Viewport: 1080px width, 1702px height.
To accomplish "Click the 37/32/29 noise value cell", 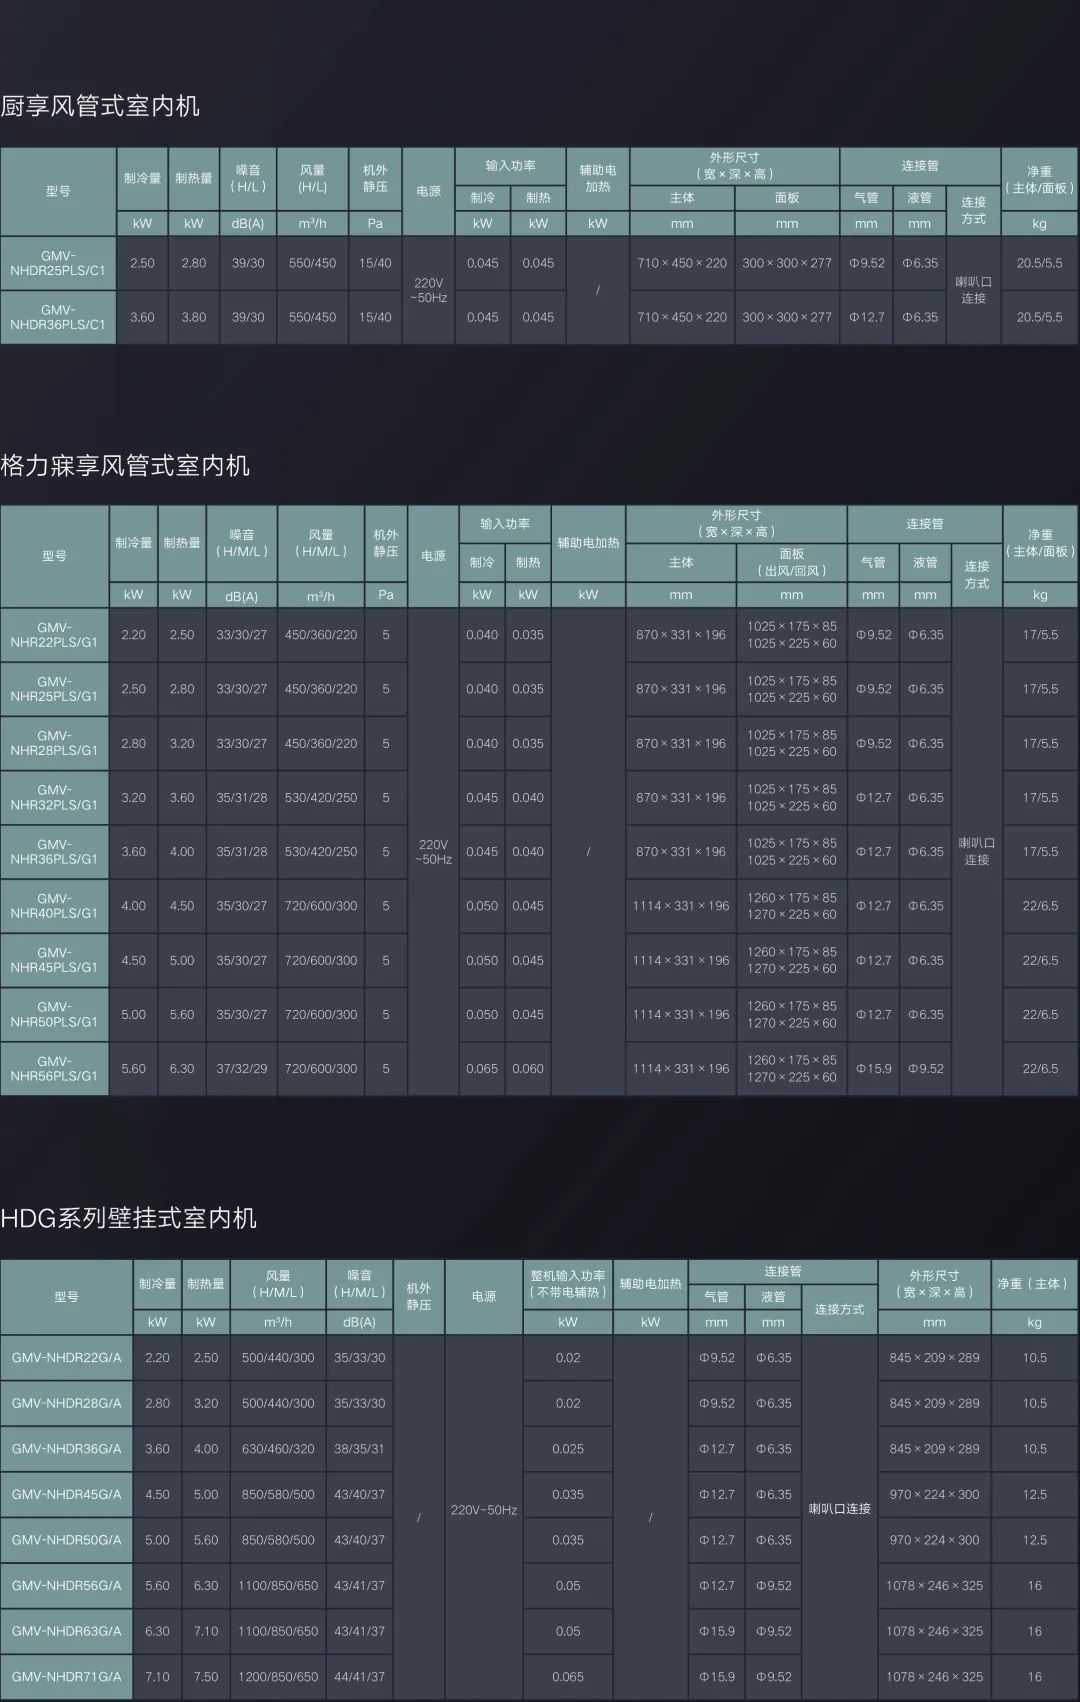I will [x=242, y=1068].
